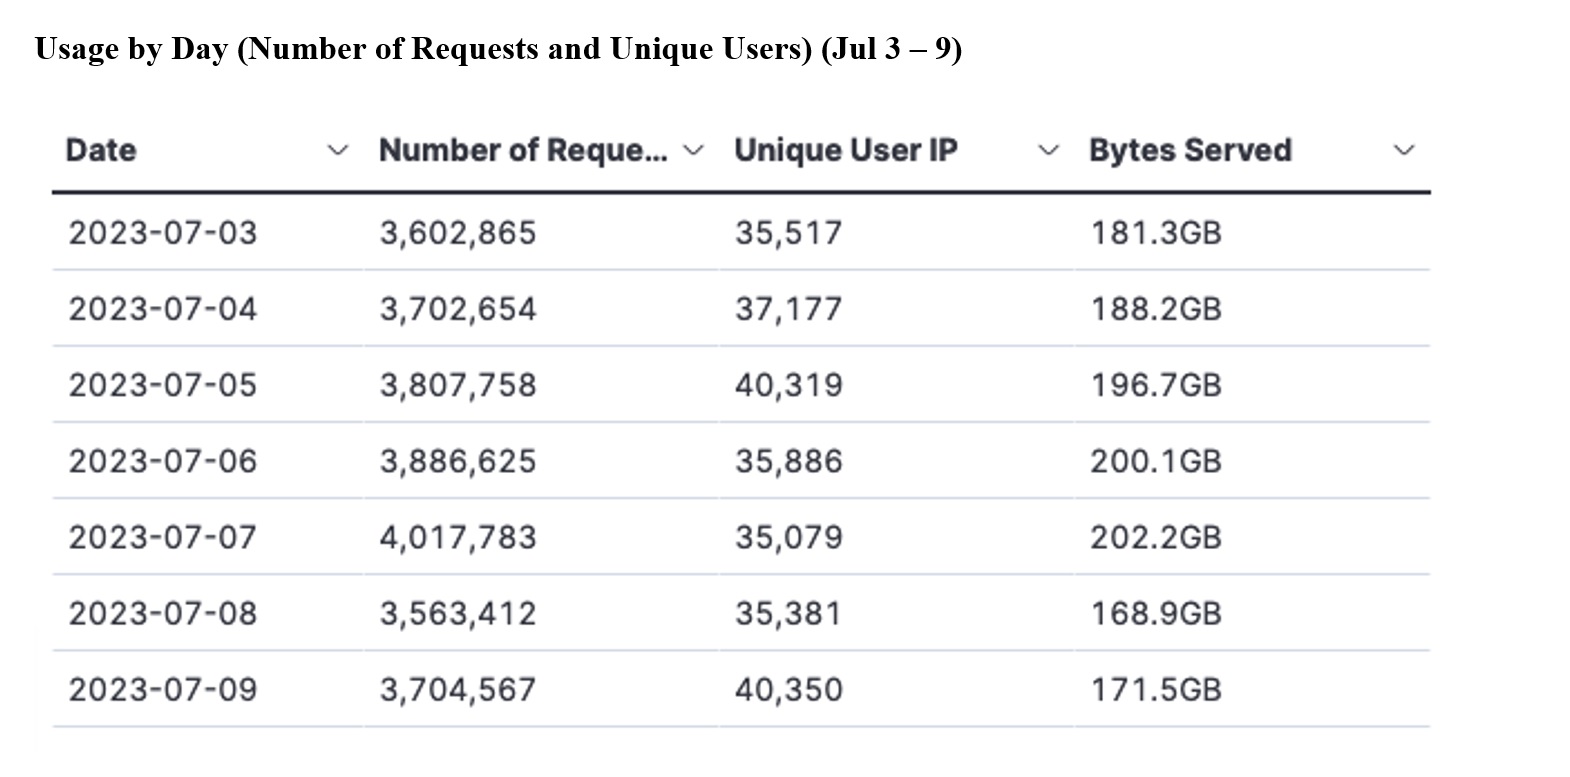The height and width of the screenshot is (777, 1570).
Task: Click the 3,886,625 requests cell
Action: click(x=458, y=461)
